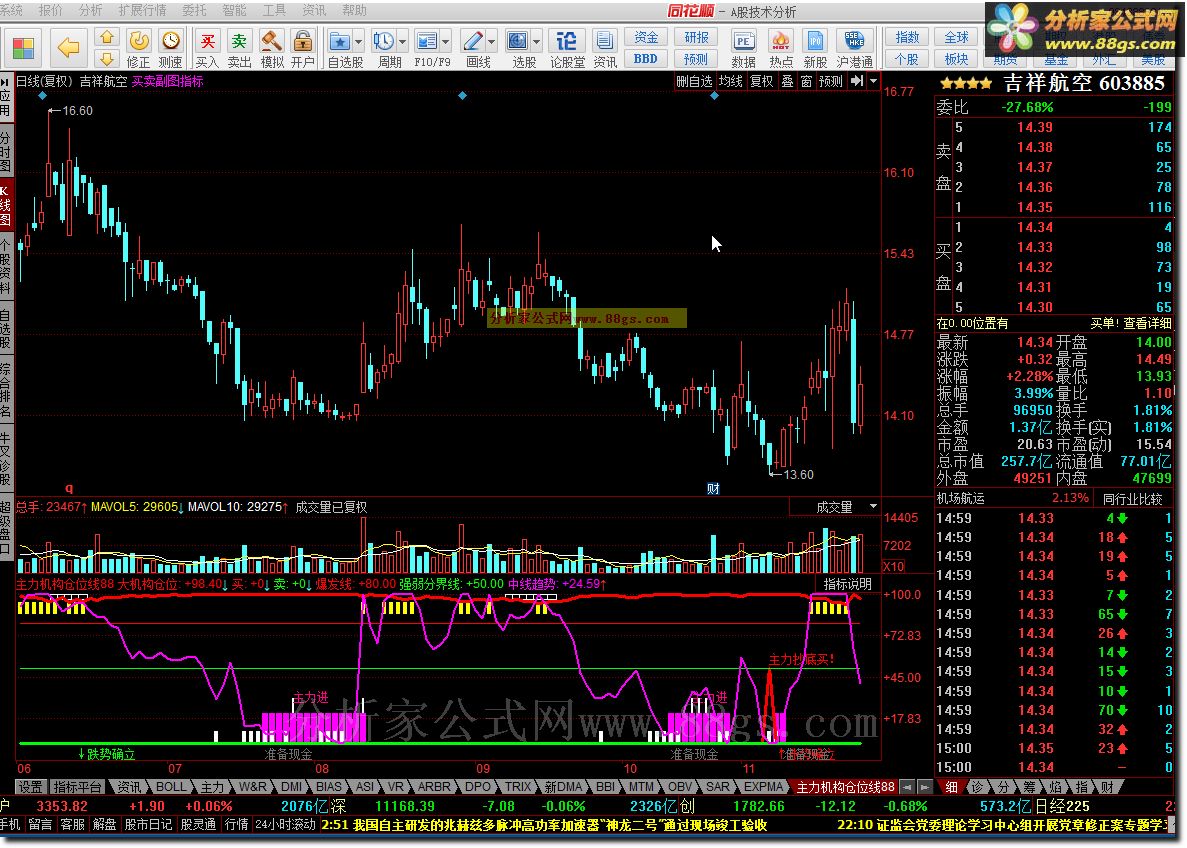
Task: Open 牛叉诊股 in left sidebar
Action: [x=6, y=460]
